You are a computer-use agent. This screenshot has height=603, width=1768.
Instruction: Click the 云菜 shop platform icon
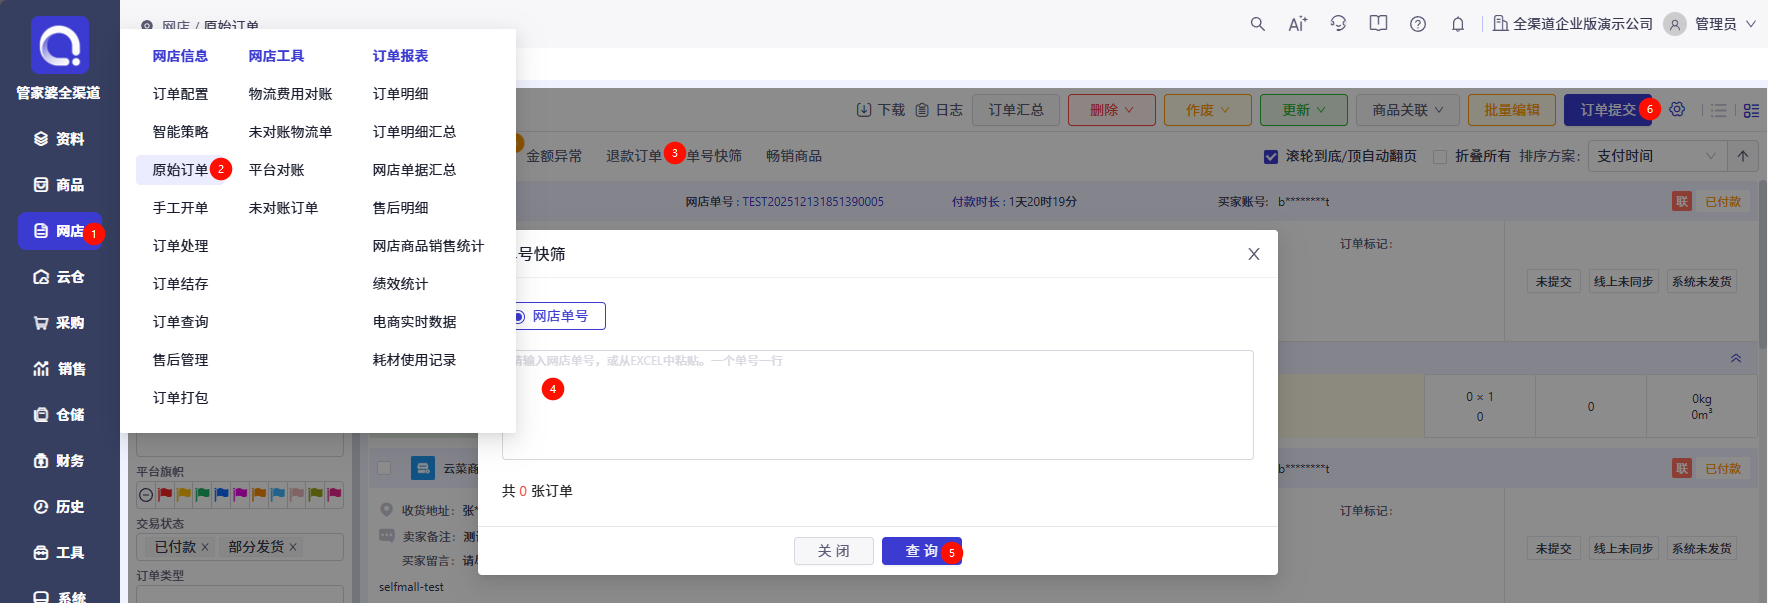[423, 468]
